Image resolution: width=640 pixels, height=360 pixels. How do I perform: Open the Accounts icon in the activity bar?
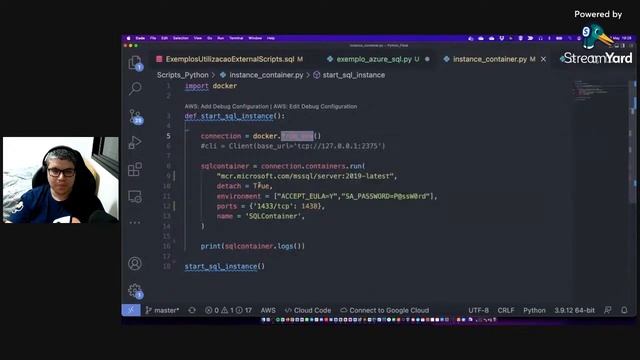tap(135, 263)
